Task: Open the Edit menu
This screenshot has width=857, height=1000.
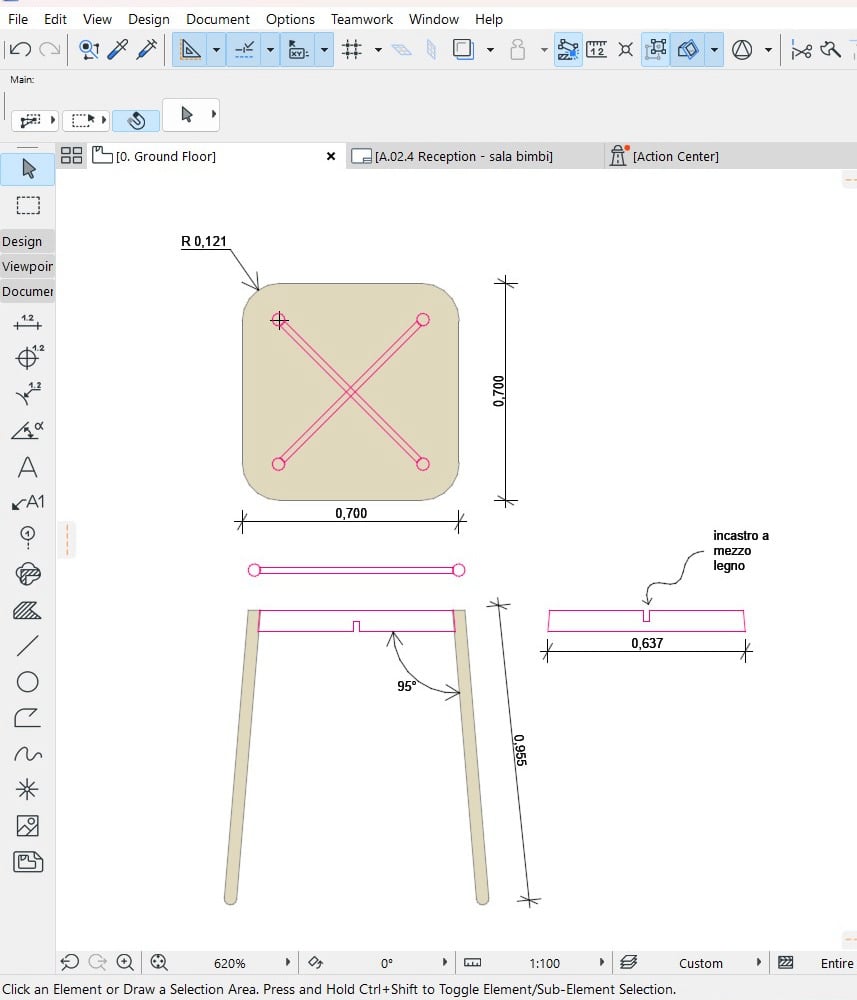Action: point(55,19)
